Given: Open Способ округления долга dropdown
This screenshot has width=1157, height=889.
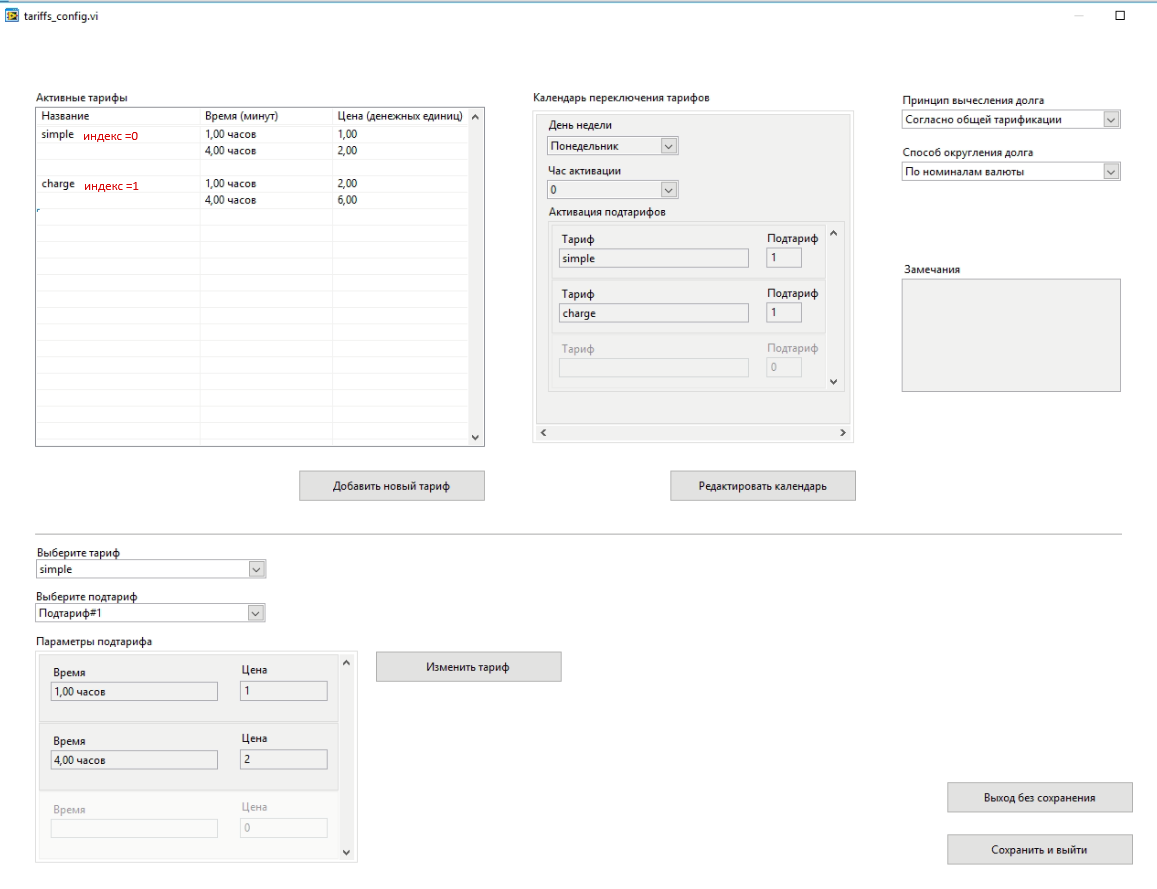Looking at the screenshot, I should point(1111,172).
